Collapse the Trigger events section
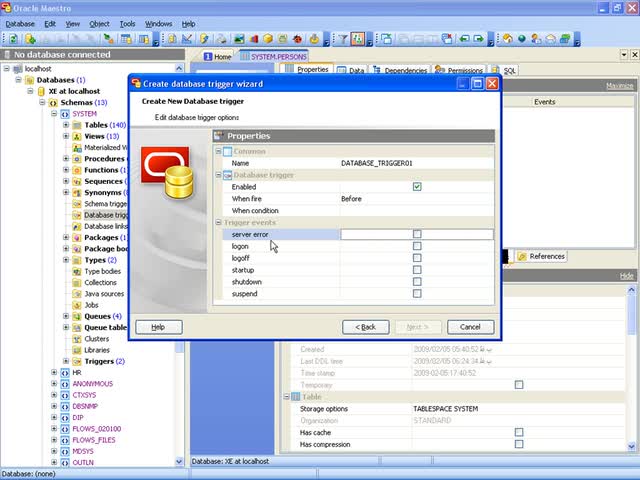This screenshot has height=480, width=640. [218, 222]
